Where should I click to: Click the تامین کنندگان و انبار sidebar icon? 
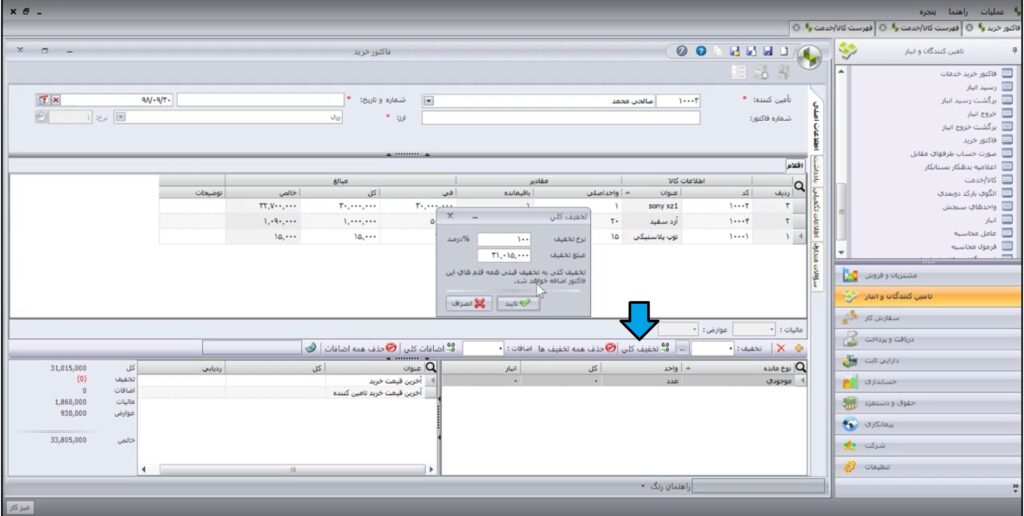(x=850, y=297)
